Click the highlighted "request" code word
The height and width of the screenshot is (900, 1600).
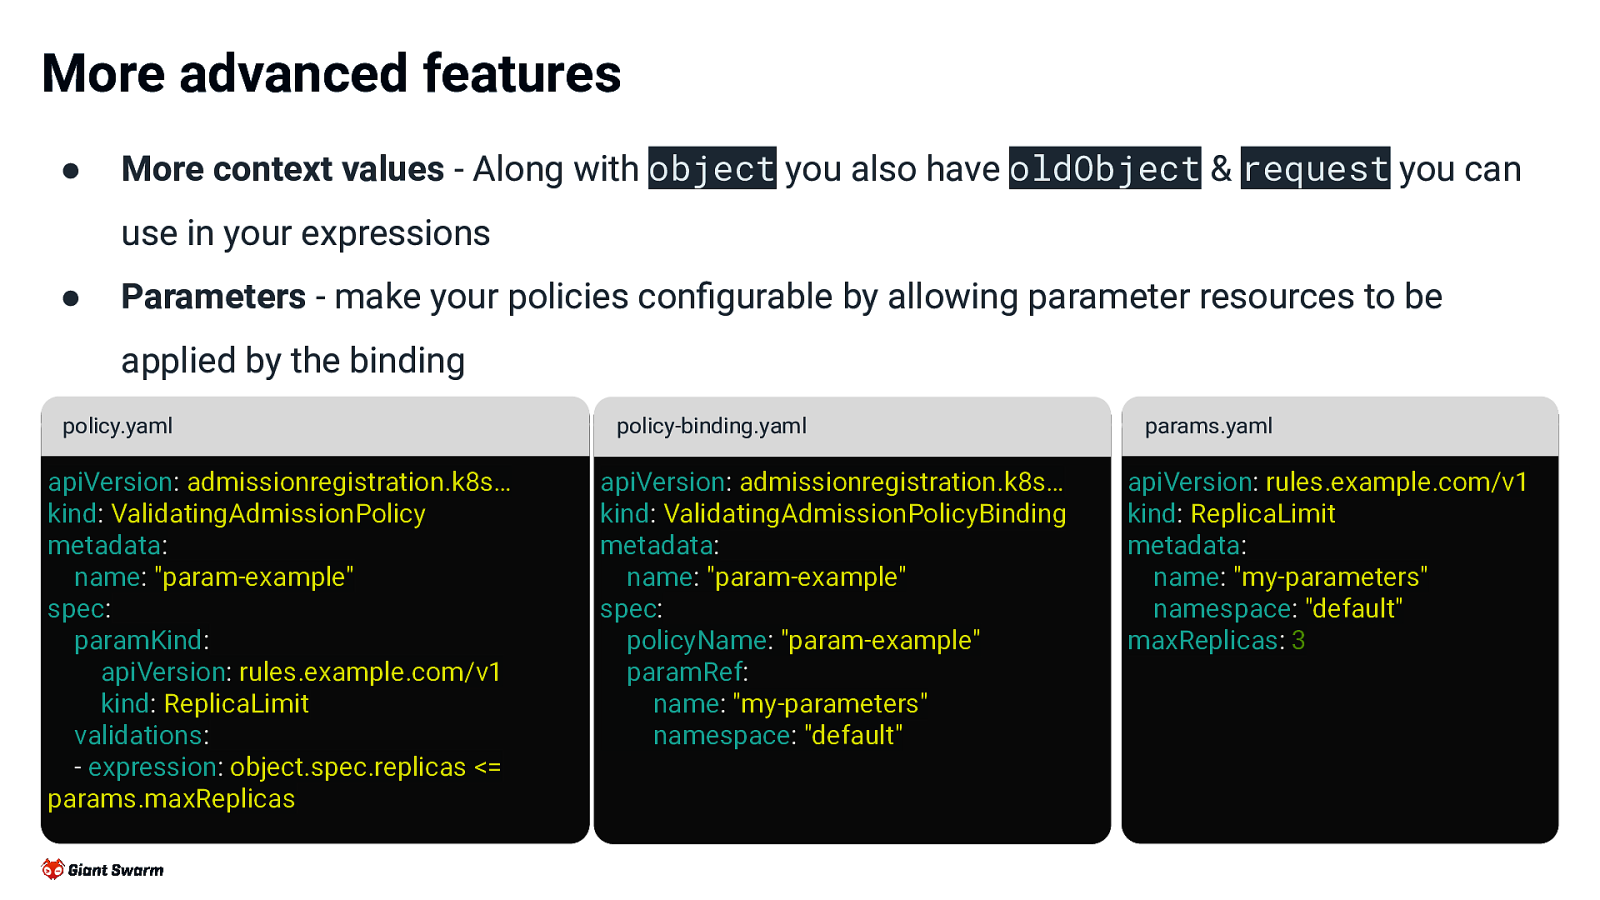[x=1315, y=168]
